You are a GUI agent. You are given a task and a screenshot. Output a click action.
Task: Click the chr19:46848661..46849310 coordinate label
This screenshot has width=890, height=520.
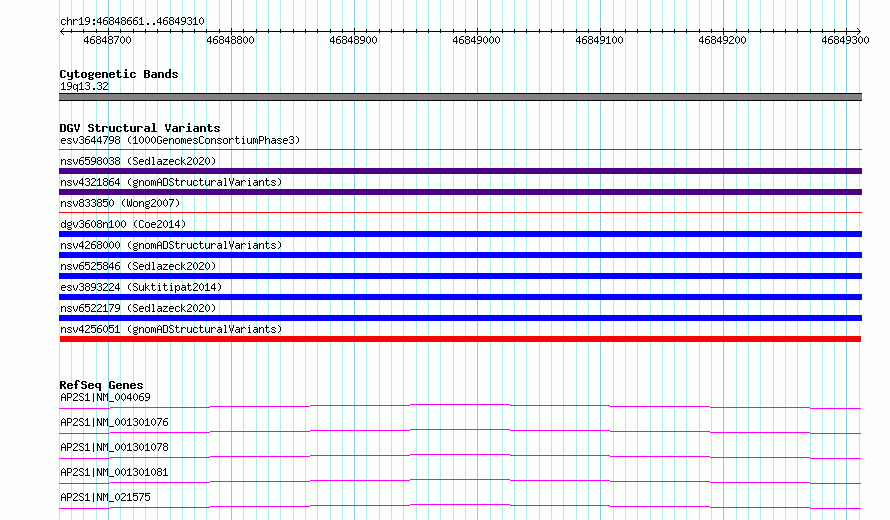132,22
